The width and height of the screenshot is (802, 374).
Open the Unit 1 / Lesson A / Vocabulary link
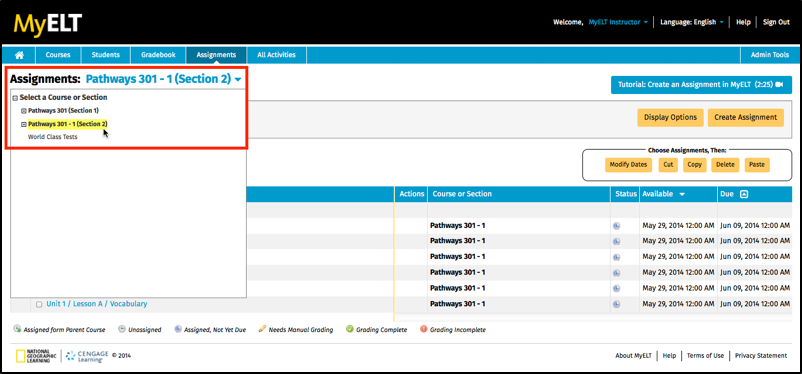click(x=97, y=304)
